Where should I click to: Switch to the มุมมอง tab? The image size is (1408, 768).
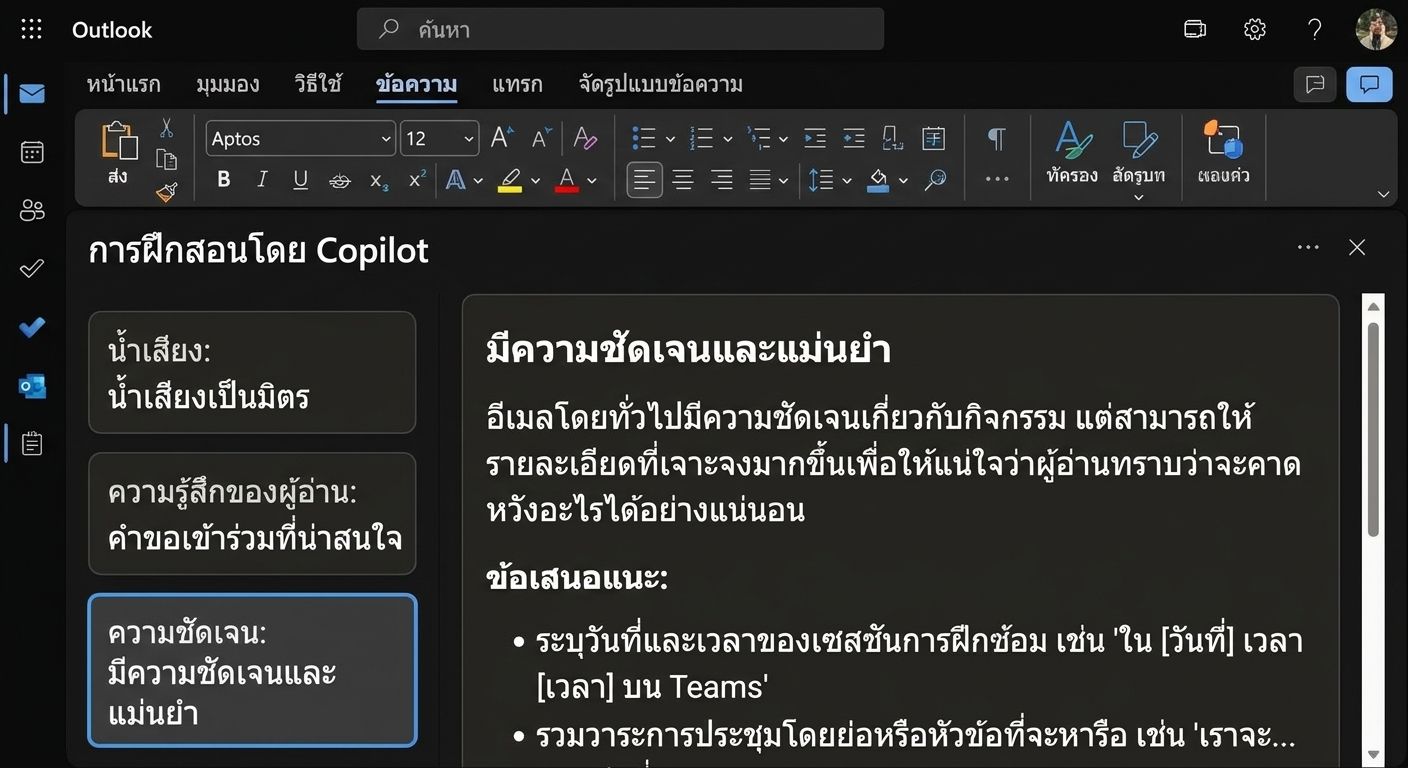pyautogui.click(x=228, y=84)
